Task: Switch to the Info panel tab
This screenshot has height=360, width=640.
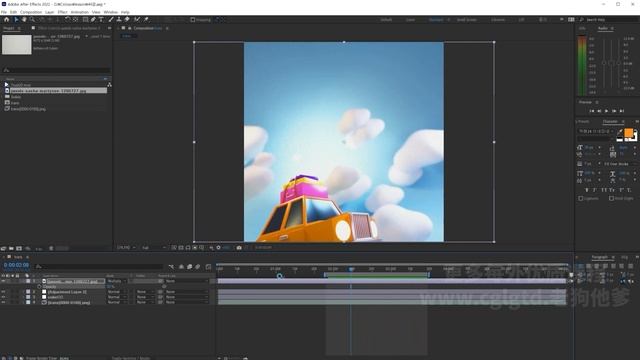Action: 582,29
